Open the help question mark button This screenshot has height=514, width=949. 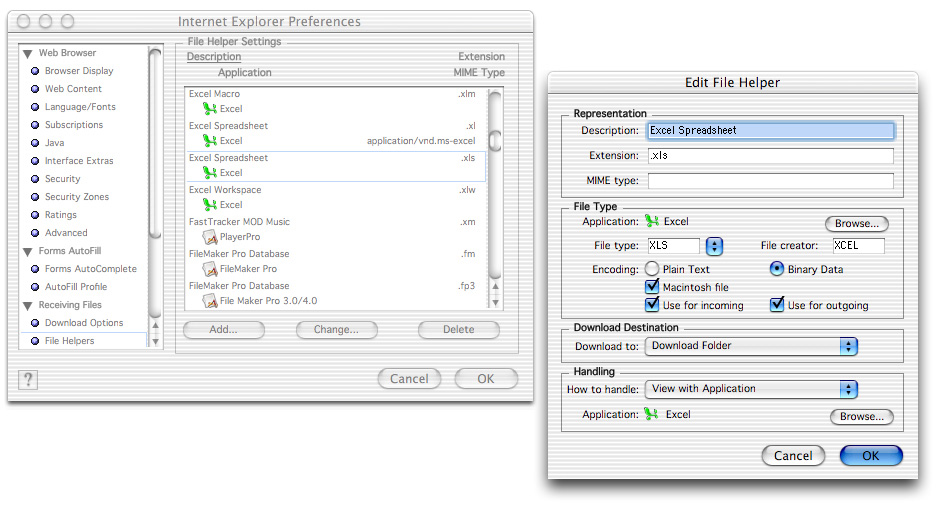(27, 380)
